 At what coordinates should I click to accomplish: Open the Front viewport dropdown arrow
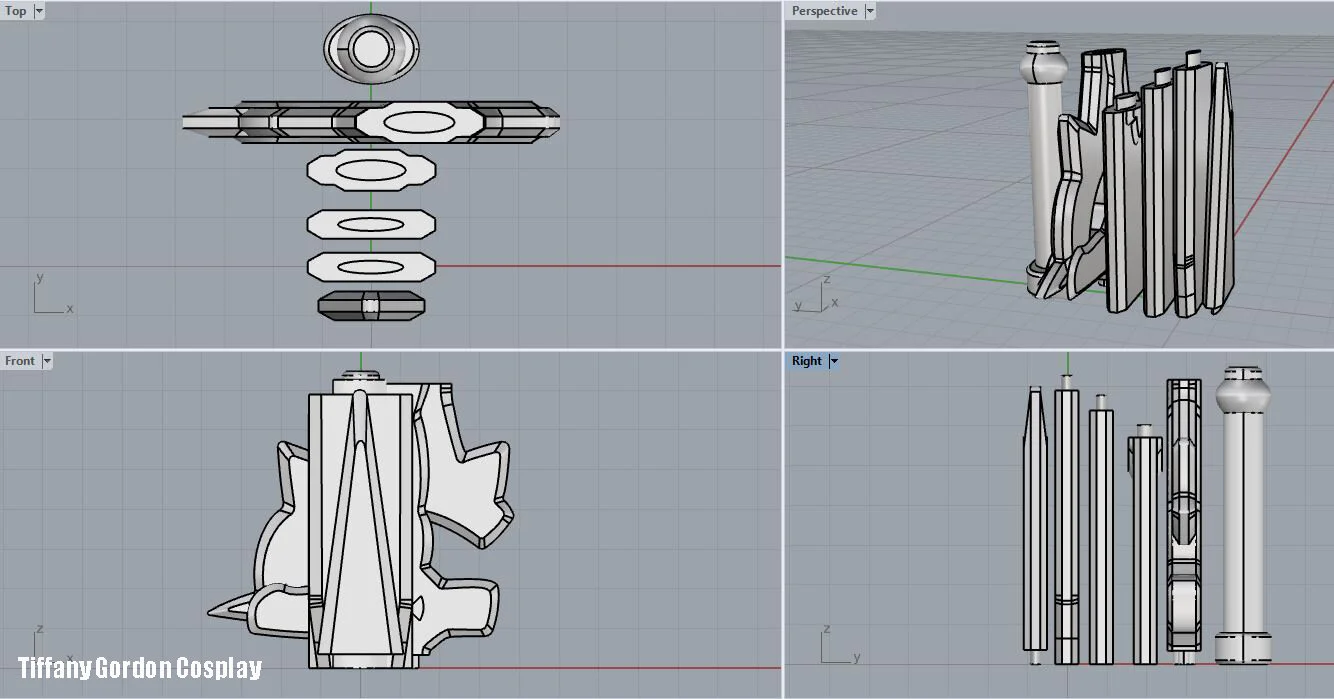(x=47, y=361)
